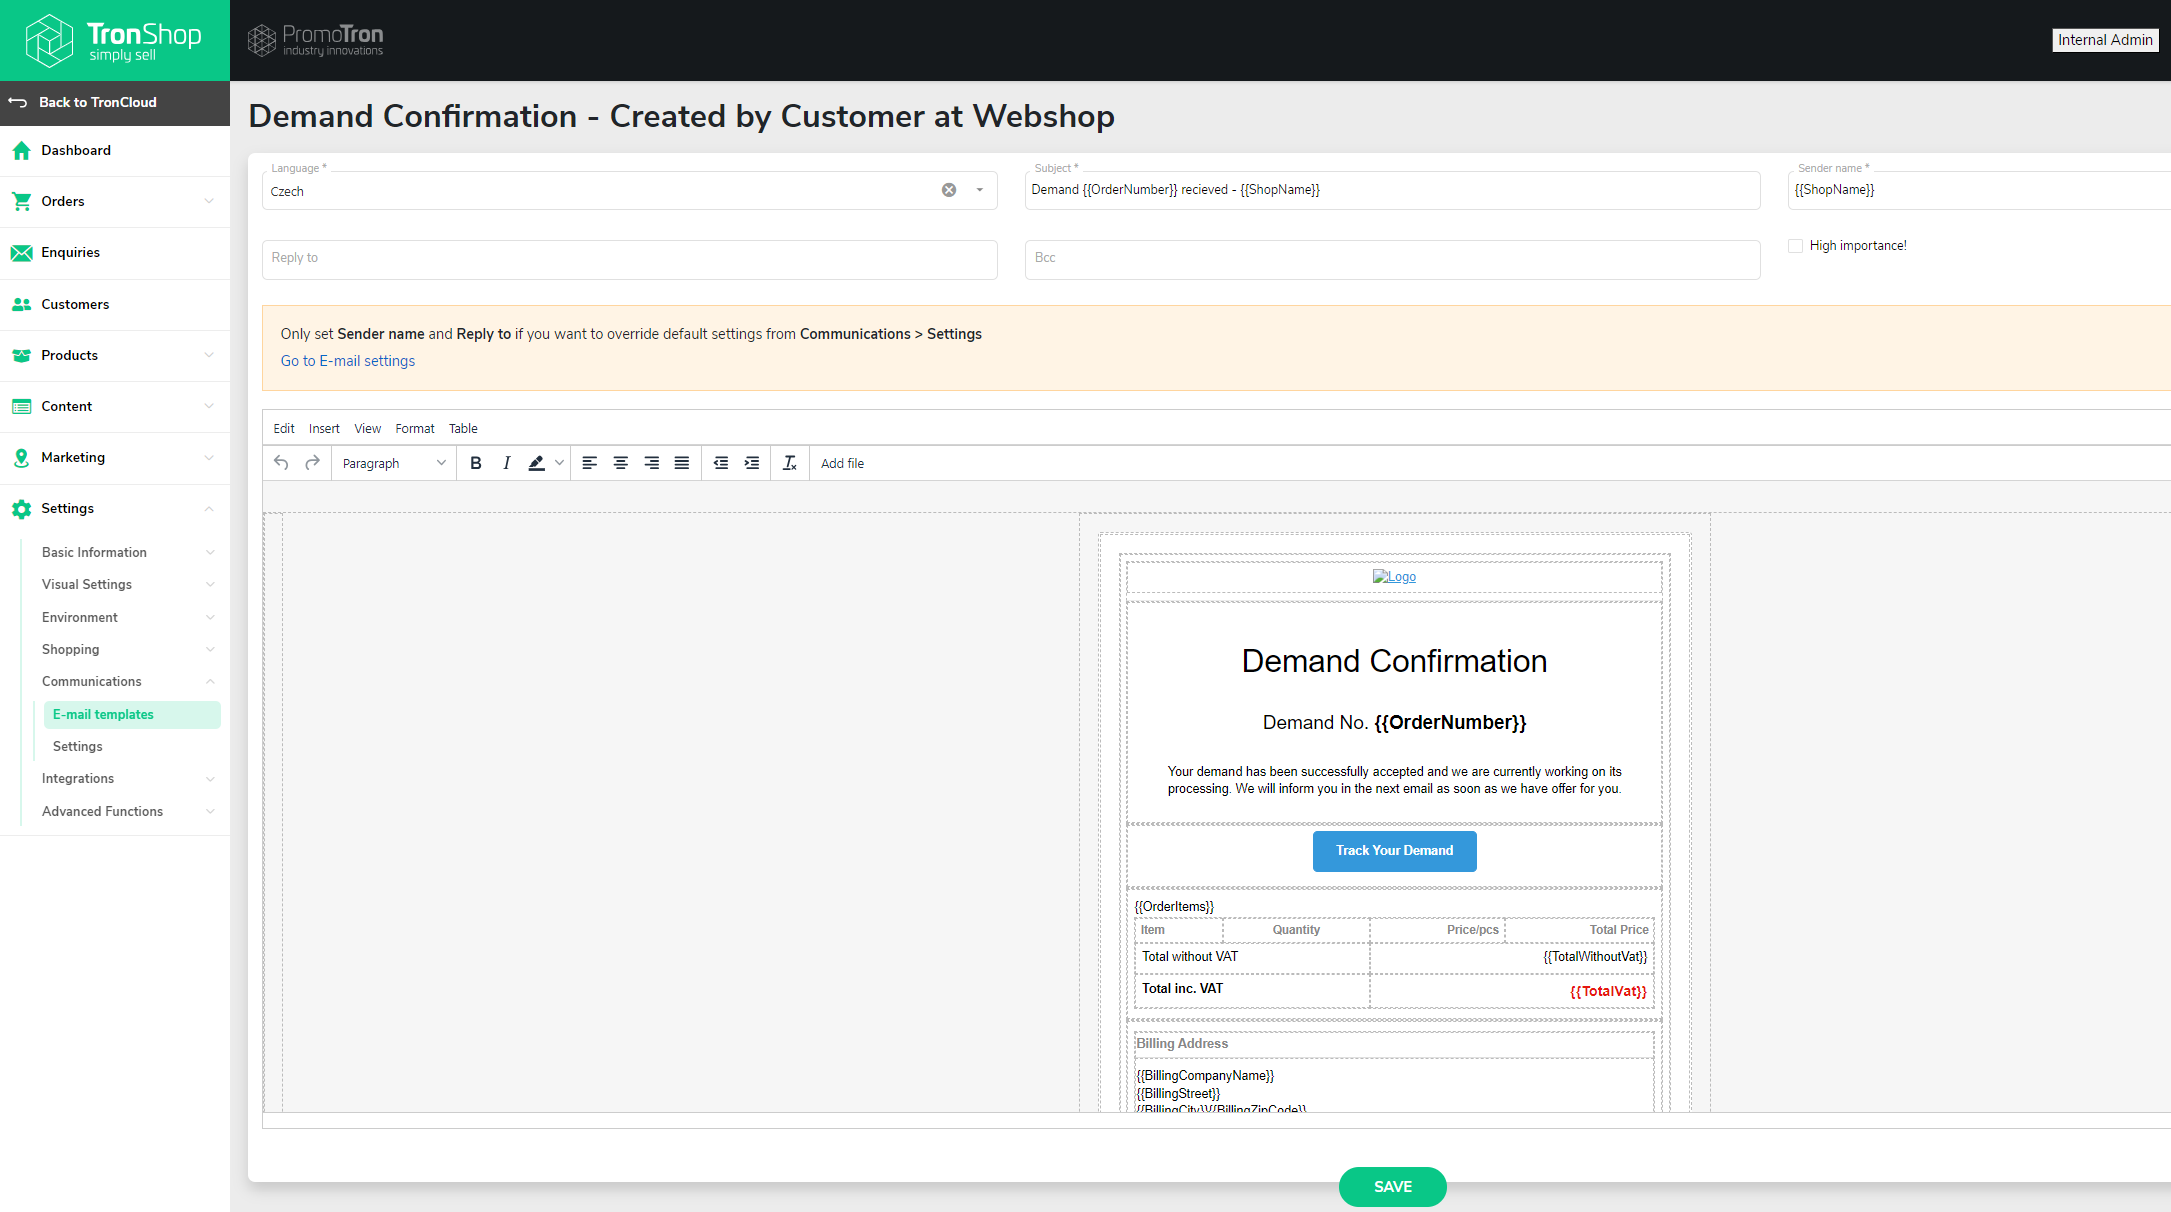The width and height of the screenshot is (2171, 1212).
Task: Click the green SAVE button
Action: (1392, 1187)
